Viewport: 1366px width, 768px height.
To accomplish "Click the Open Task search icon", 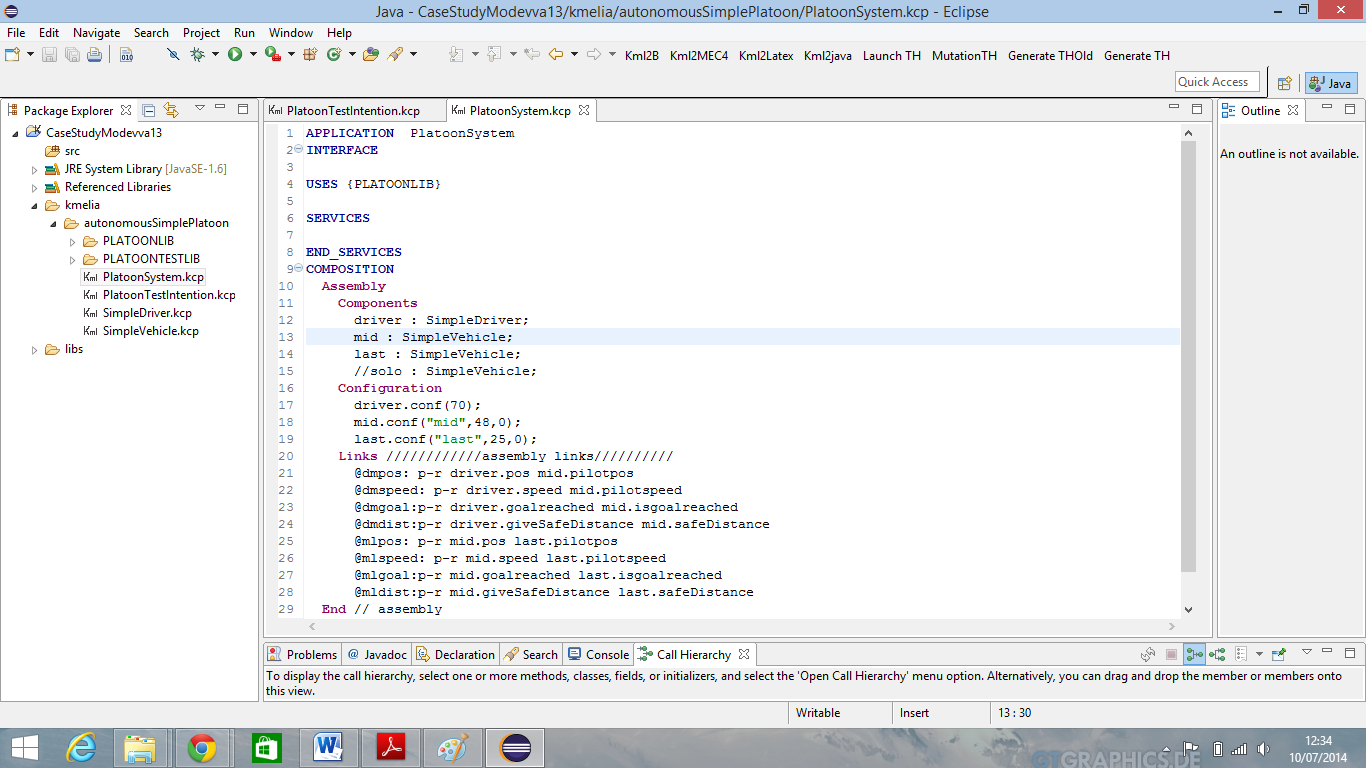I will pyautogui.click(x=395, y=55).
